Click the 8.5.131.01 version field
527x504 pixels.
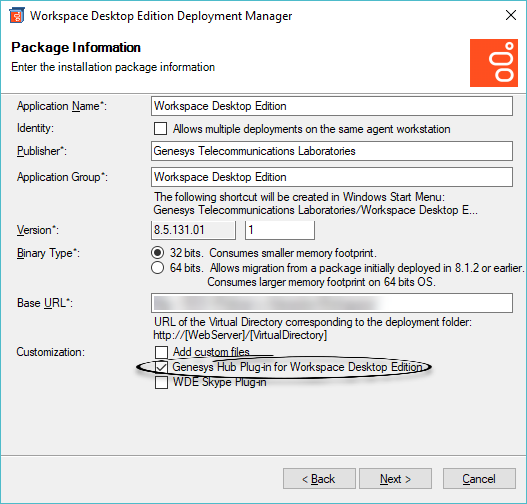(193, 230)
